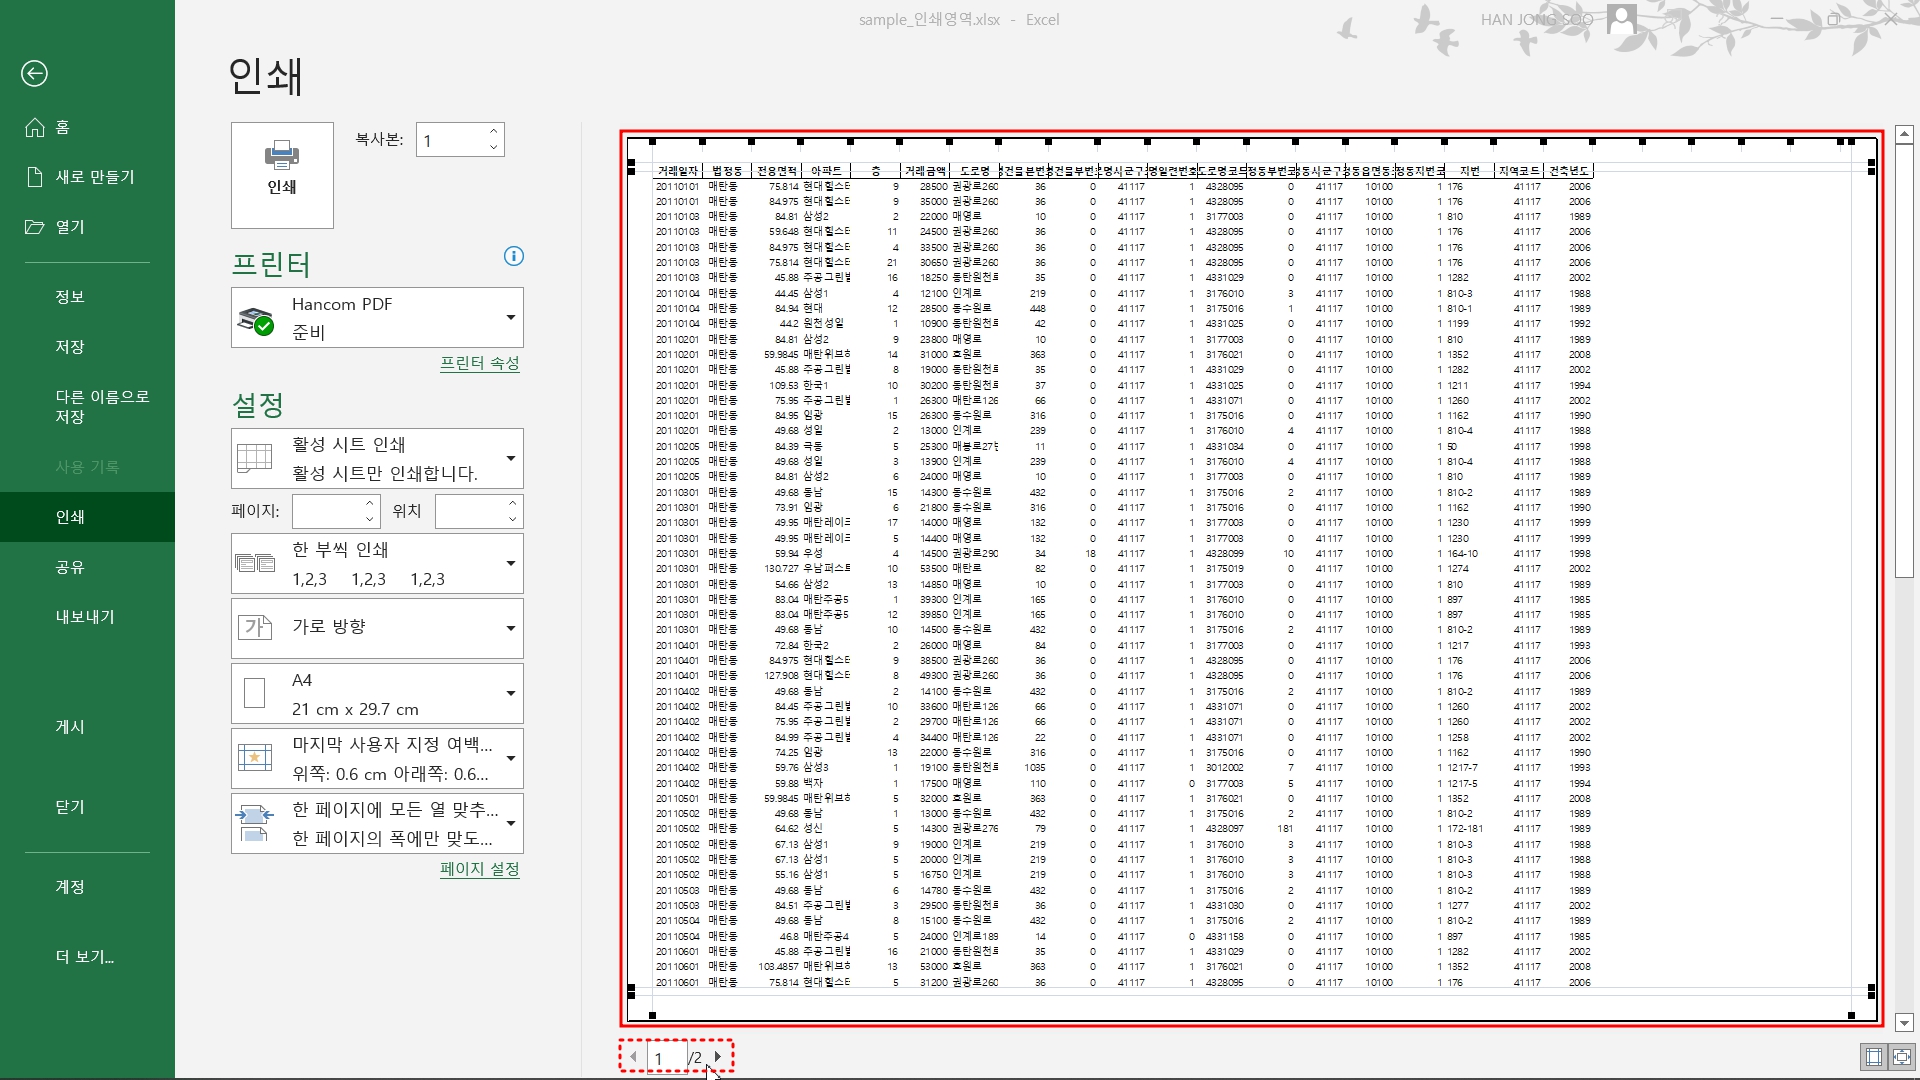Click the current page number field
Viewport: 1920px width, 1080px height.
[666, 1058]
